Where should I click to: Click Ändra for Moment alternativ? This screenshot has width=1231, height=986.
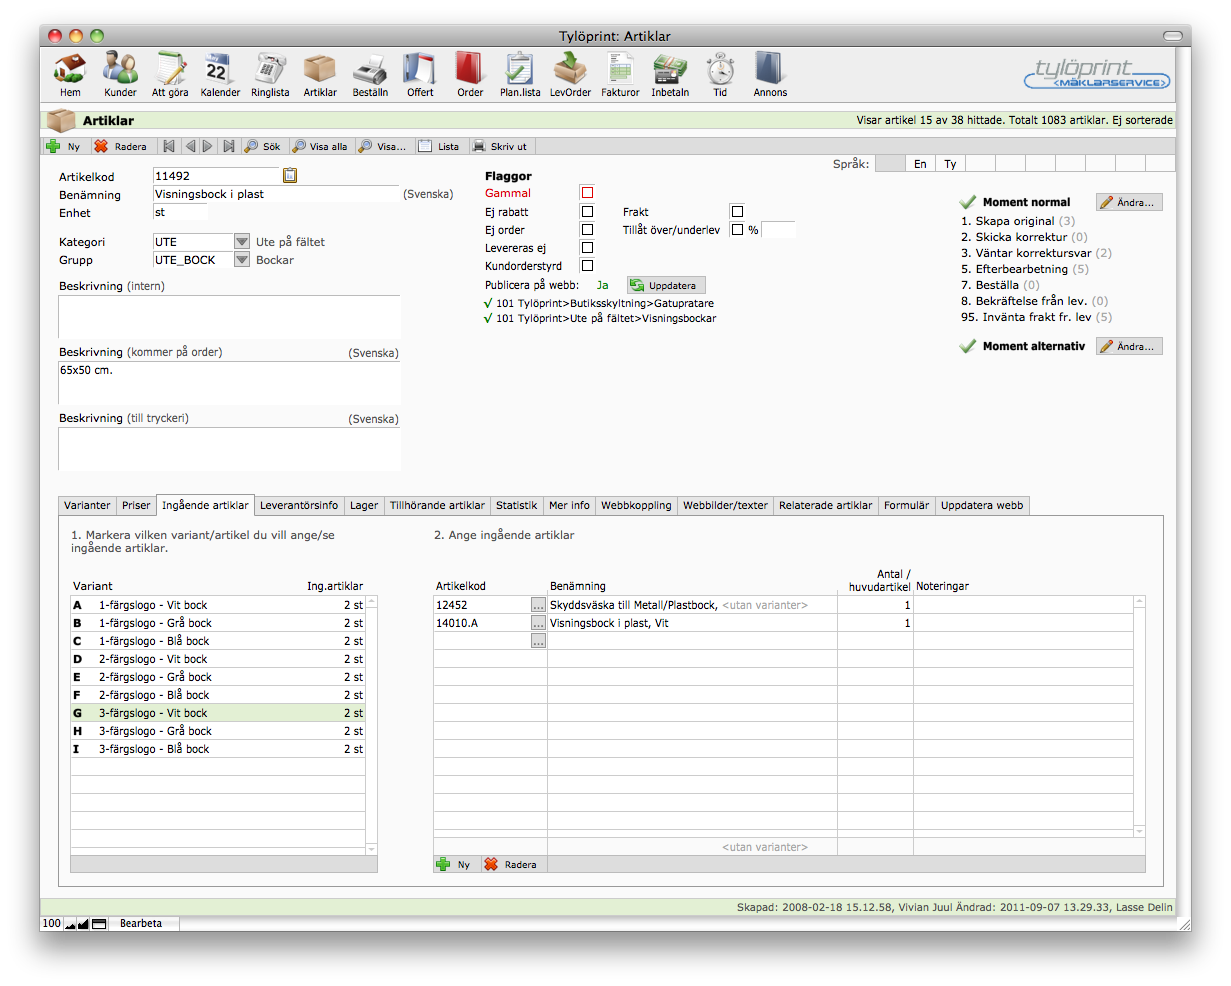point(1129,346)
